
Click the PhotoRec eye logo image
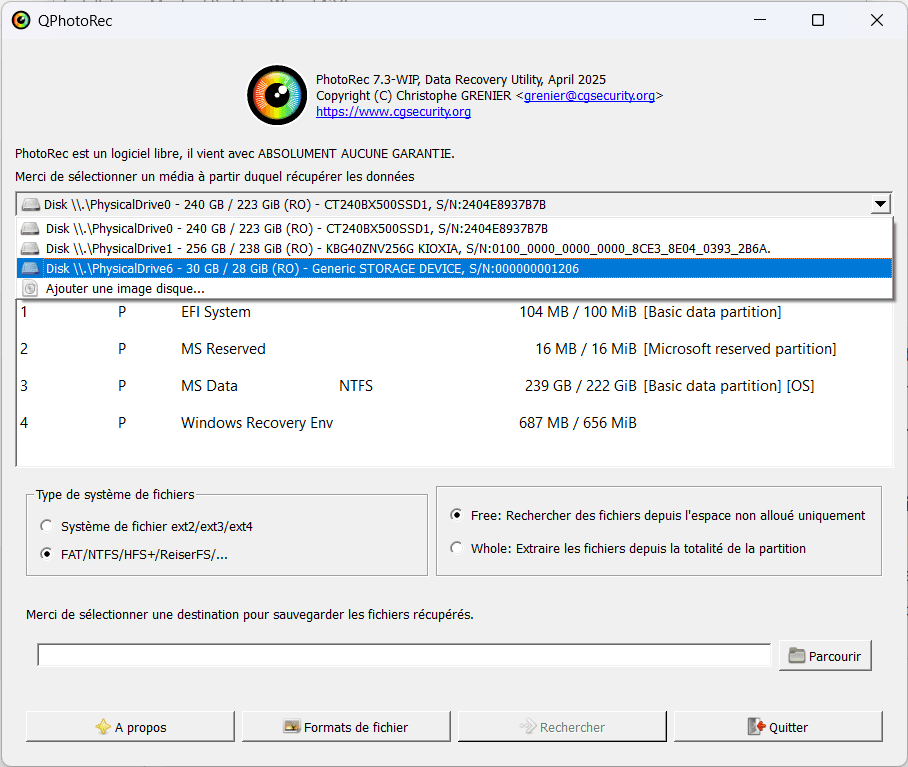[x=277, y=95]
